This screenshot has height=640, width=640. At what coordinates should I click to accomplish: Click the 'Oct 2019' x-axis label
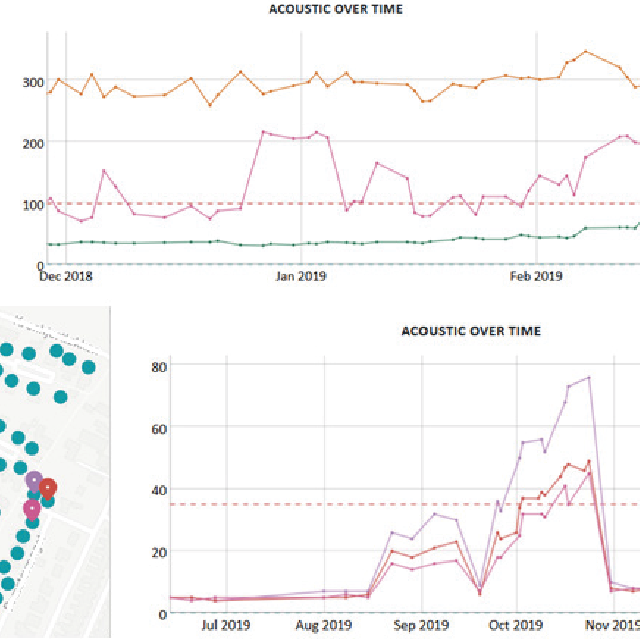(517, 625)
